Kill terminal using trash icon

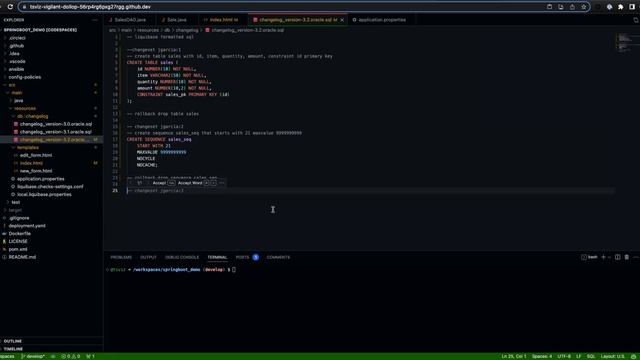click(627, 257)
